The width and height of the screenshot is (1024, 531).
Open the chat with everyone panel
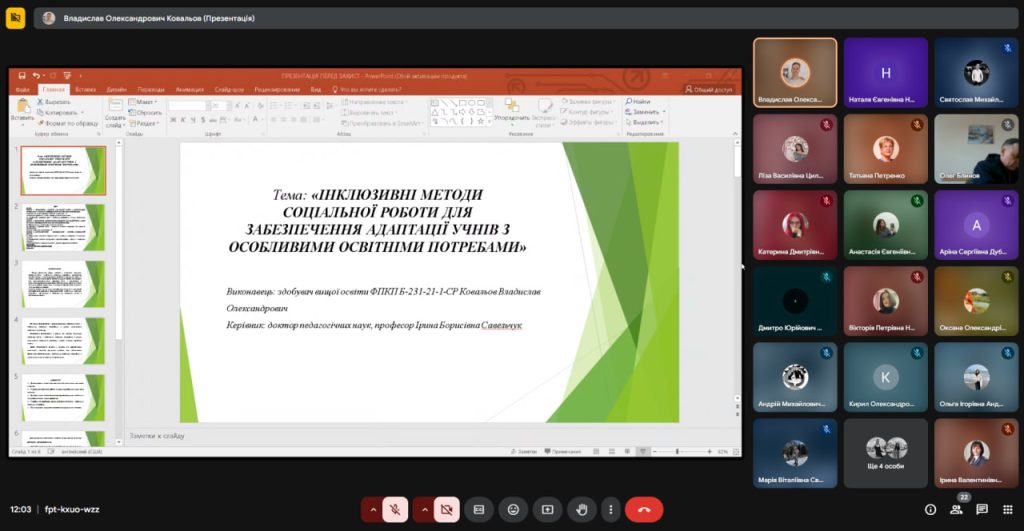pyautogui.click(x=982, y=509)
